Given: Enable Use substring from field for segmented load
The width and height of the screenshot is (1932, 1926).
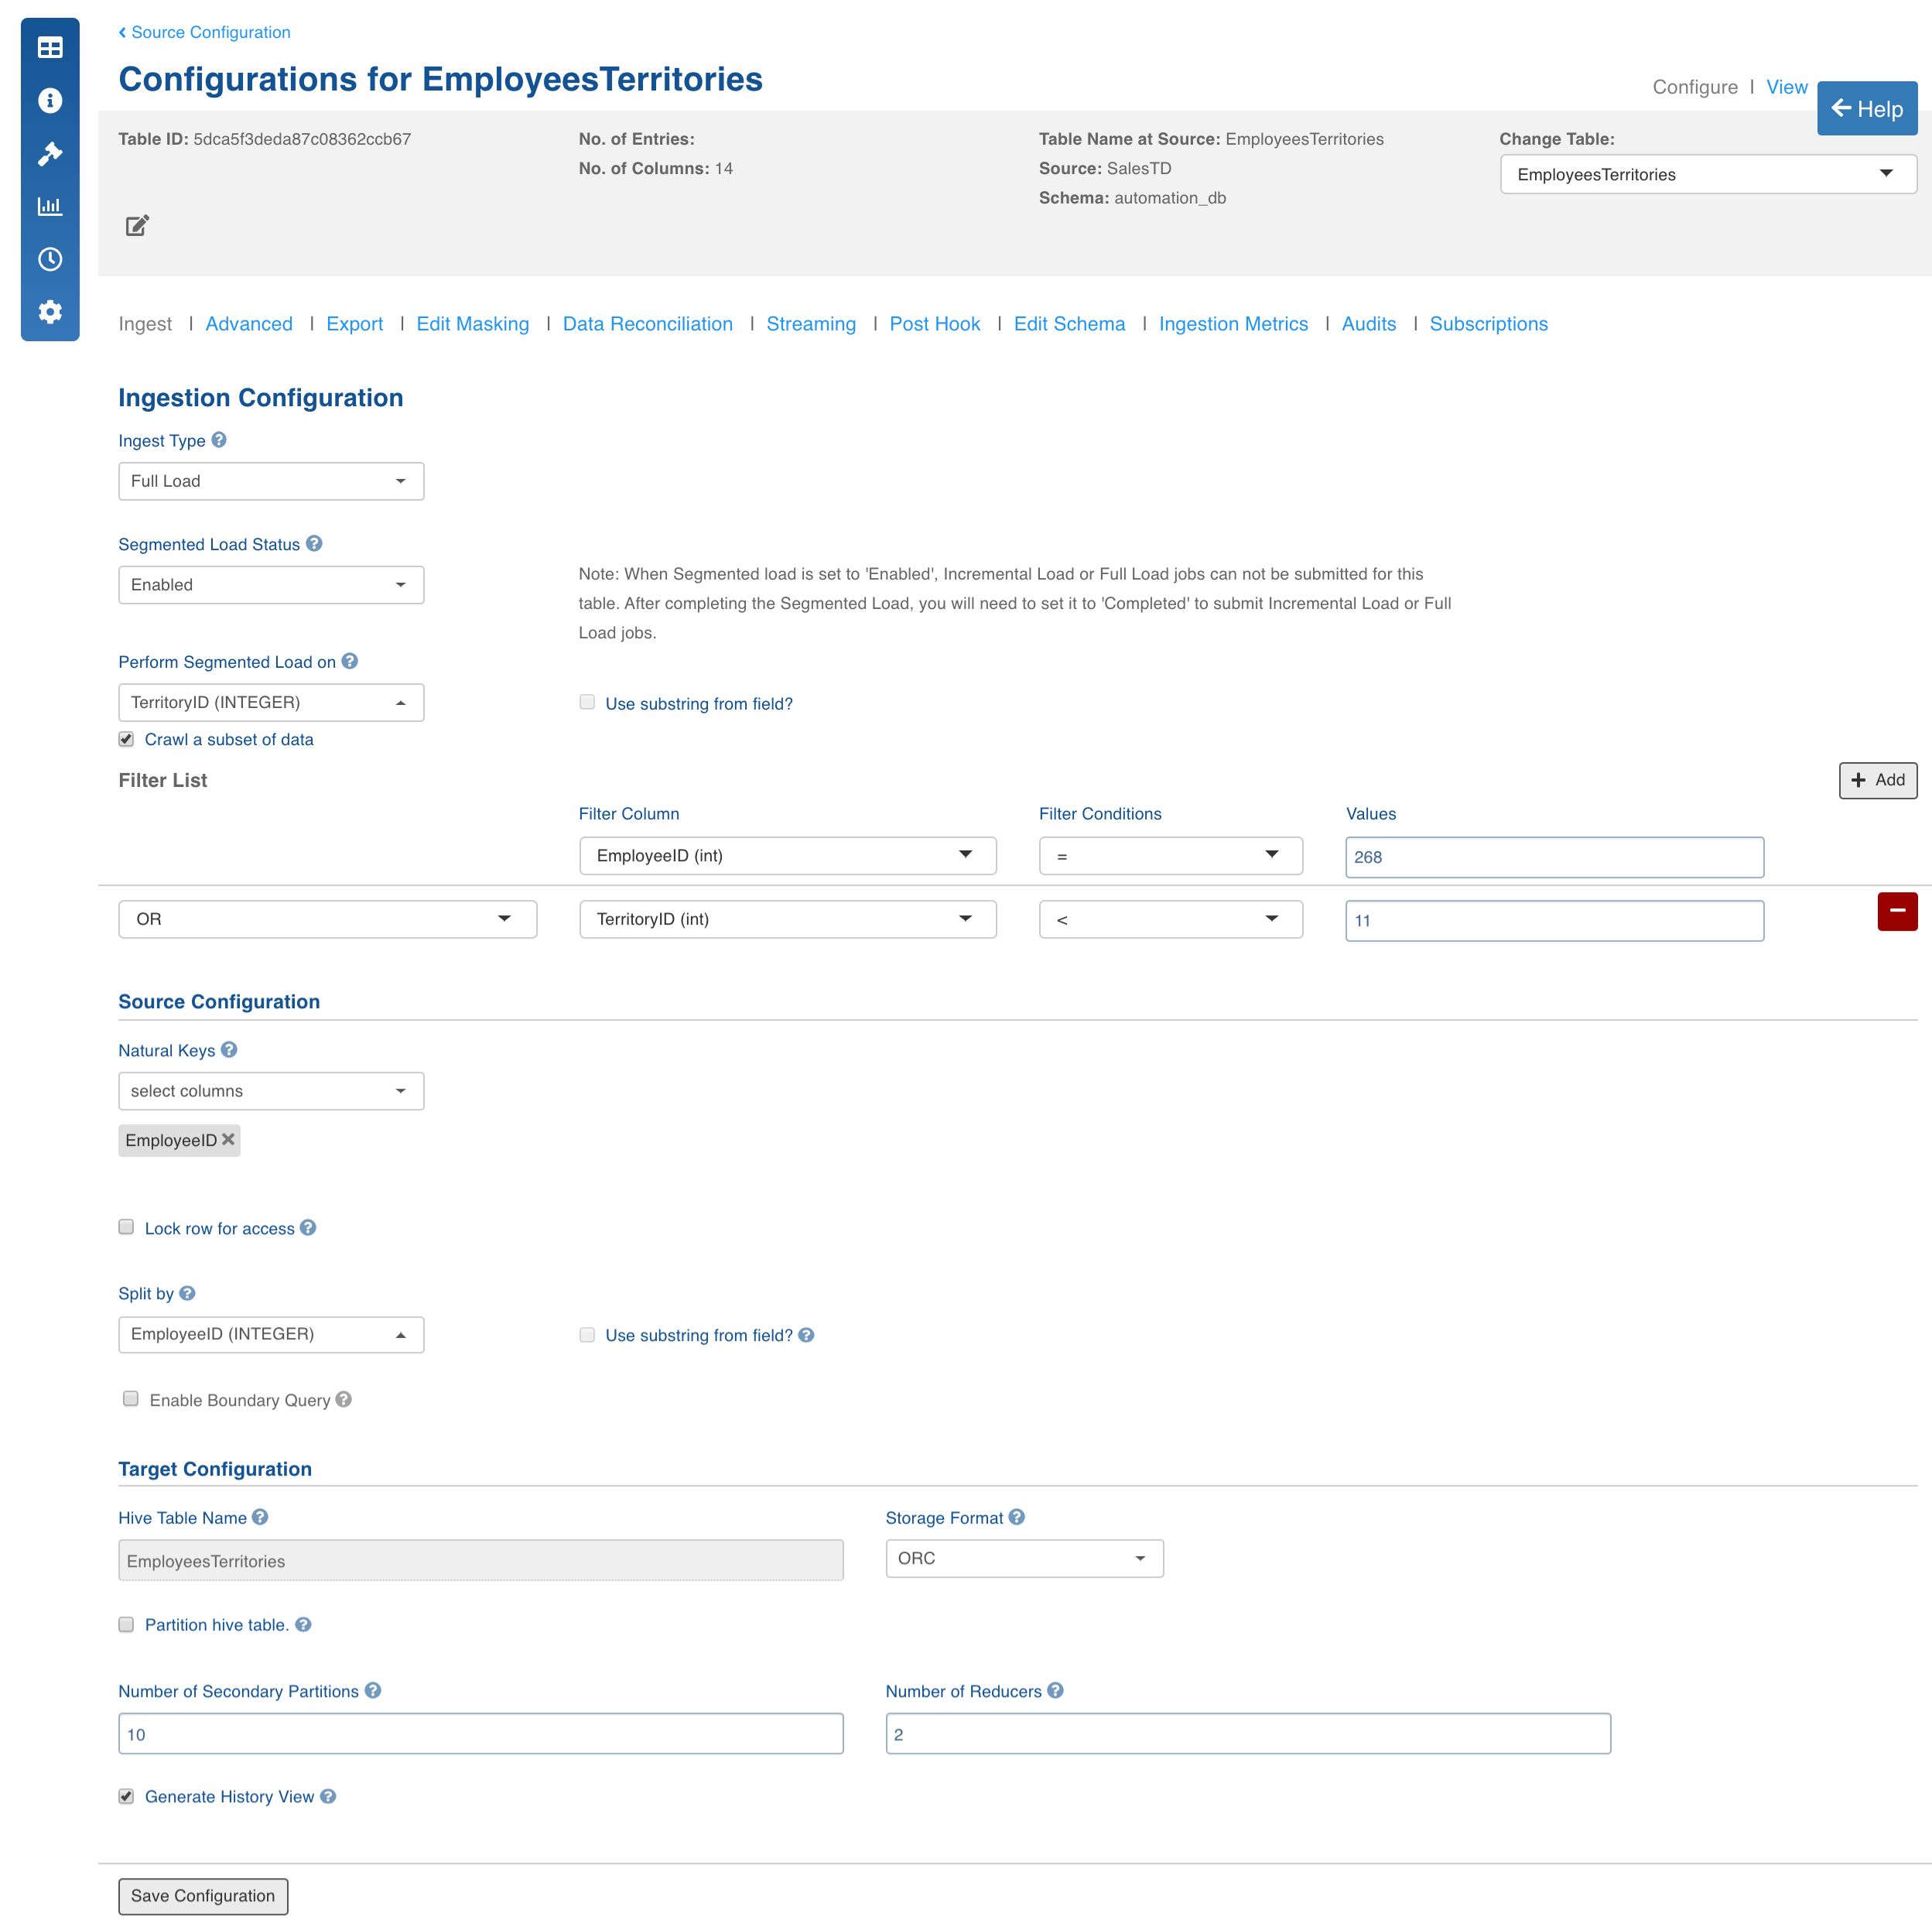Looking at the screenshot, I should pos(587,702).
